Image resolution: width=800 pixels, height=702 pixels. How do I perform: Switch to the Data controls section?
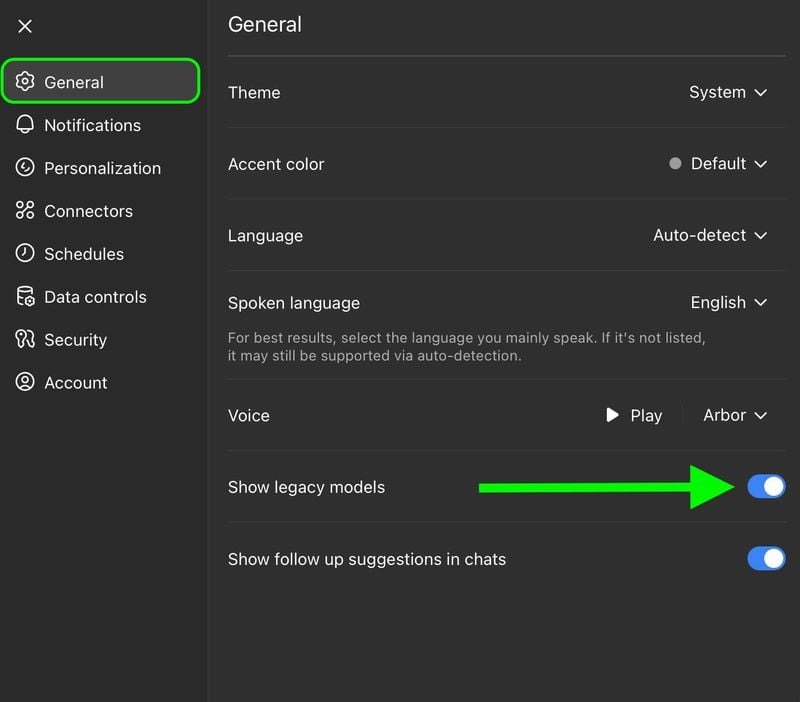95,297
